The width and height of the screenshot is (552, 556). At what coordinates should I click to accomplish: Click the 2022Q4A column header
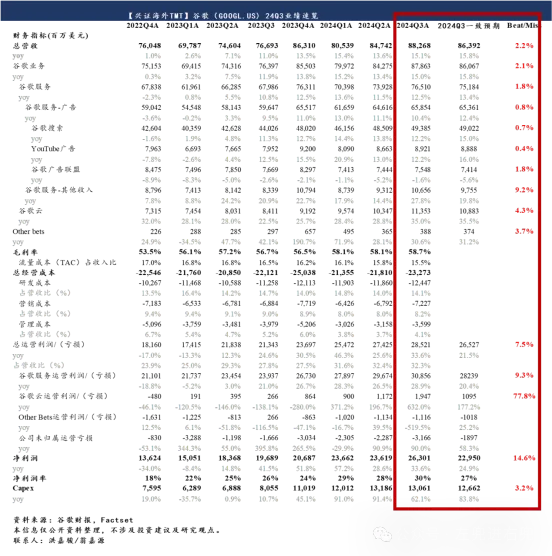pos(143,26)
